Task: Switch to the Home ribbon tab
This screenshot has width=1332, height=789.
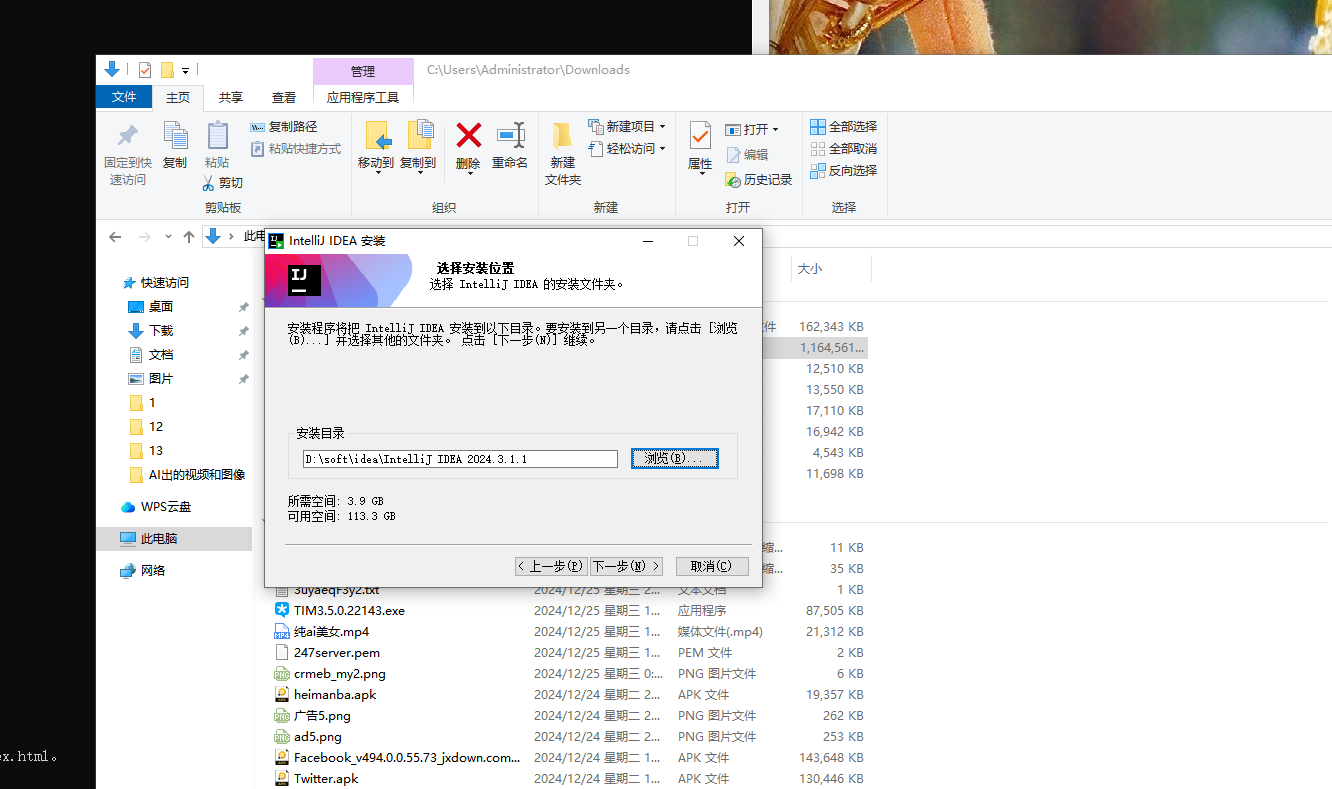Action: tap(178, 97)
